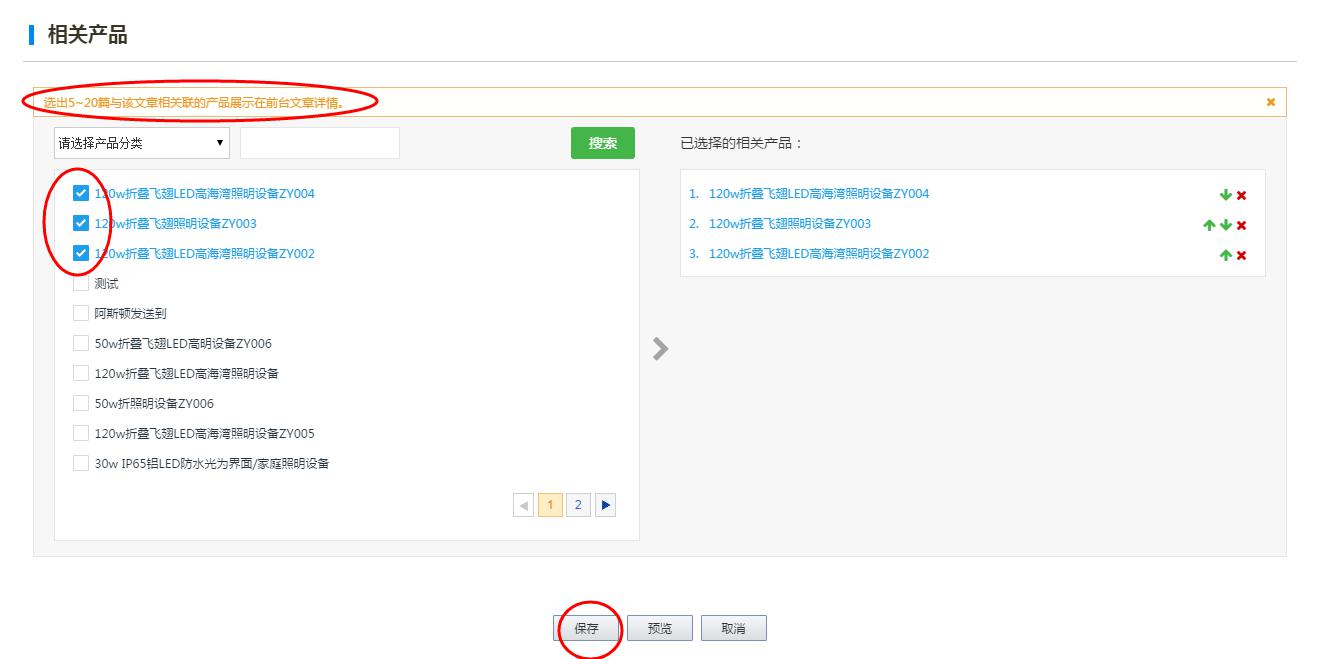Screen dimensions: 1318x659
Task: Move ZY002 selected product up
Action: coord(1226,256)
